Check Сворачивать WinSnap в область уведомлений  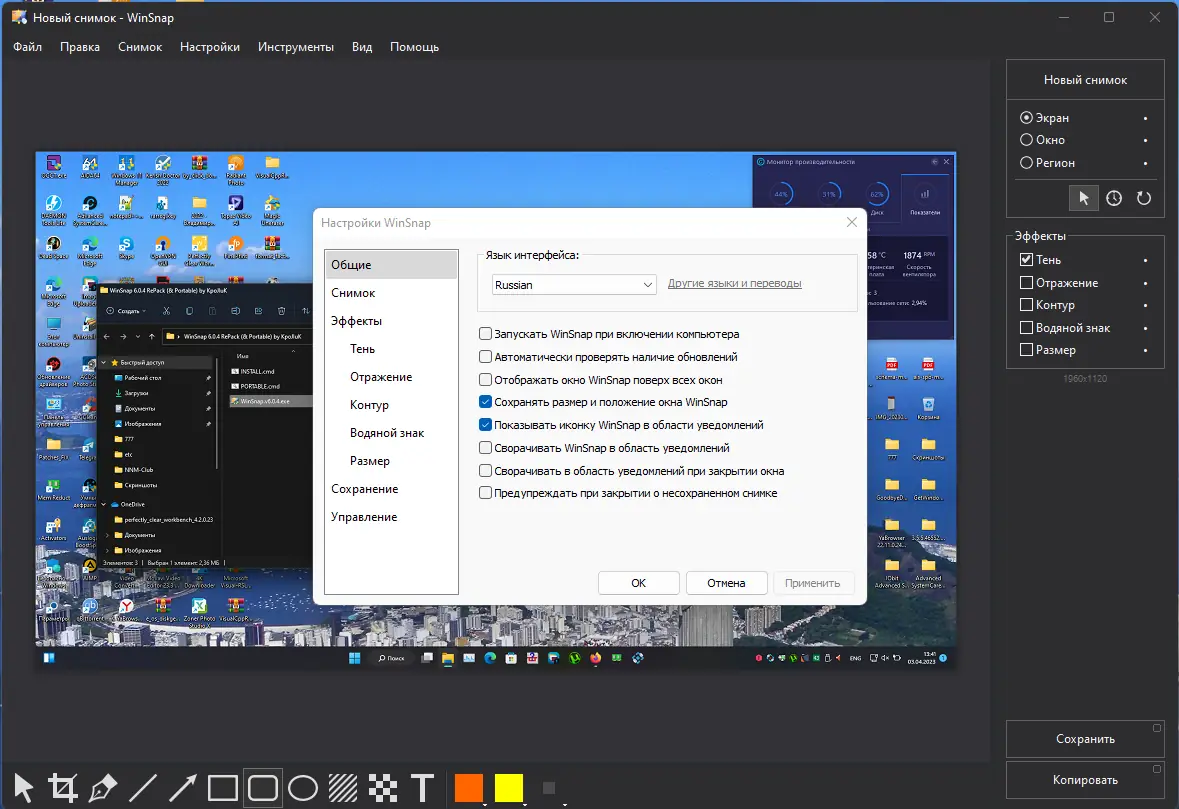click(486, 448)
